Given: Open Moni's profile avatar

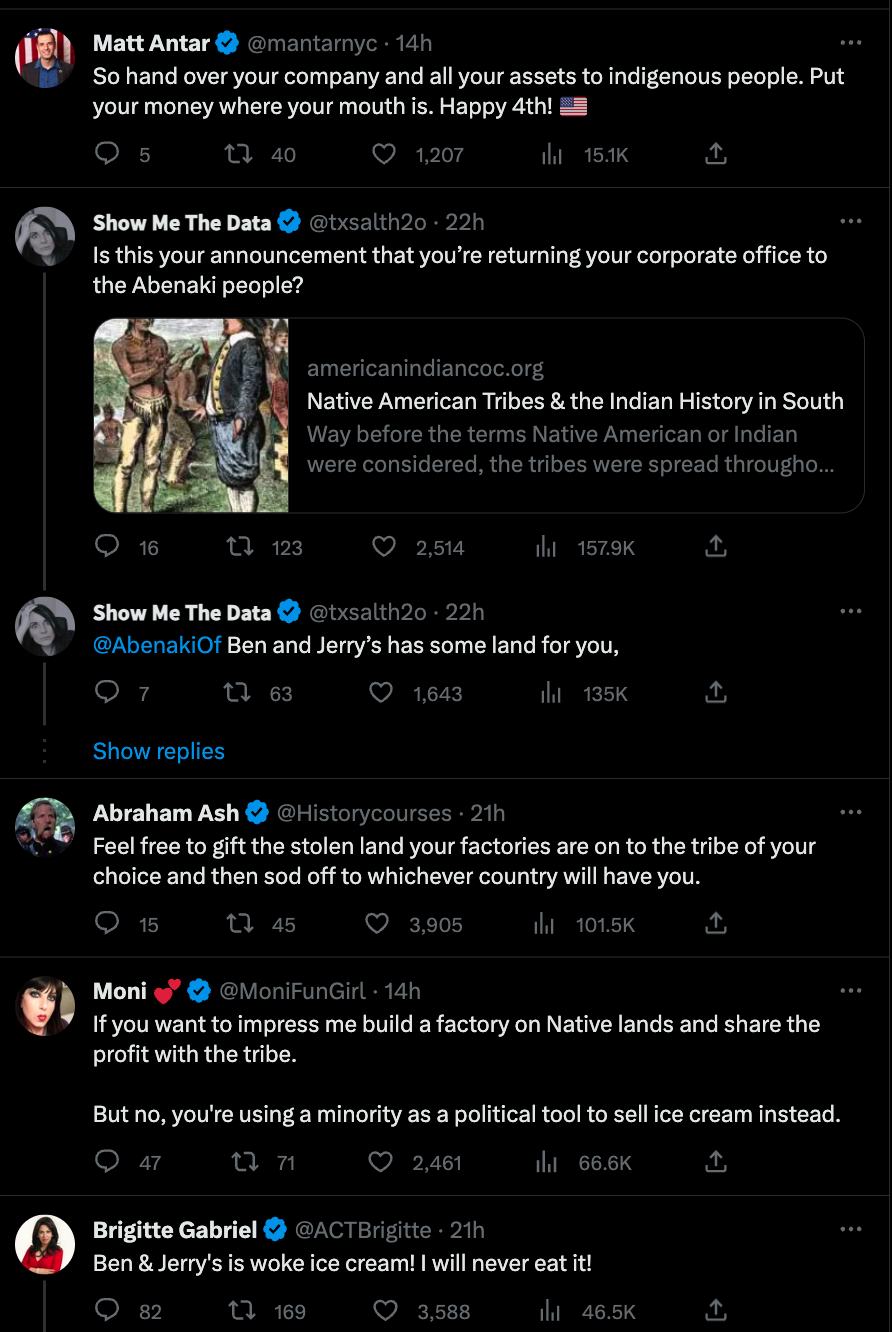Looking at the screenshot, I should coord(45,1006).
